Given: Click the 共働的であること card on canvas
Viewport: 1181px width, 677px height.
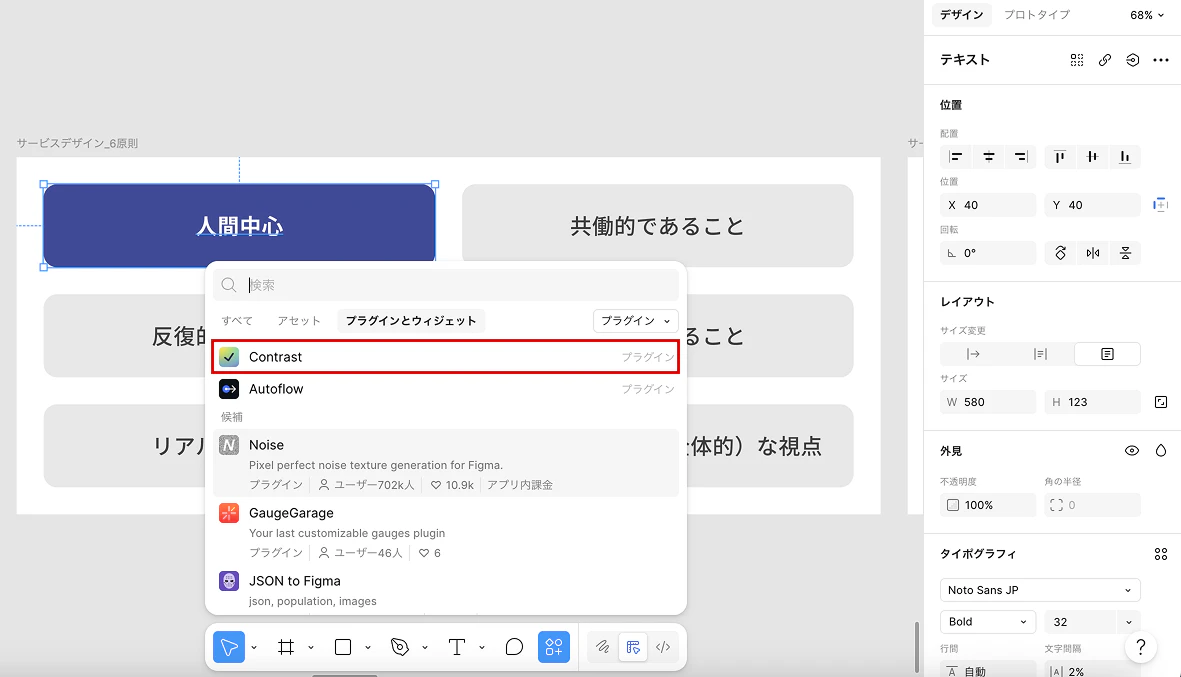Looking at the screenshot, I should coord(658,226).
